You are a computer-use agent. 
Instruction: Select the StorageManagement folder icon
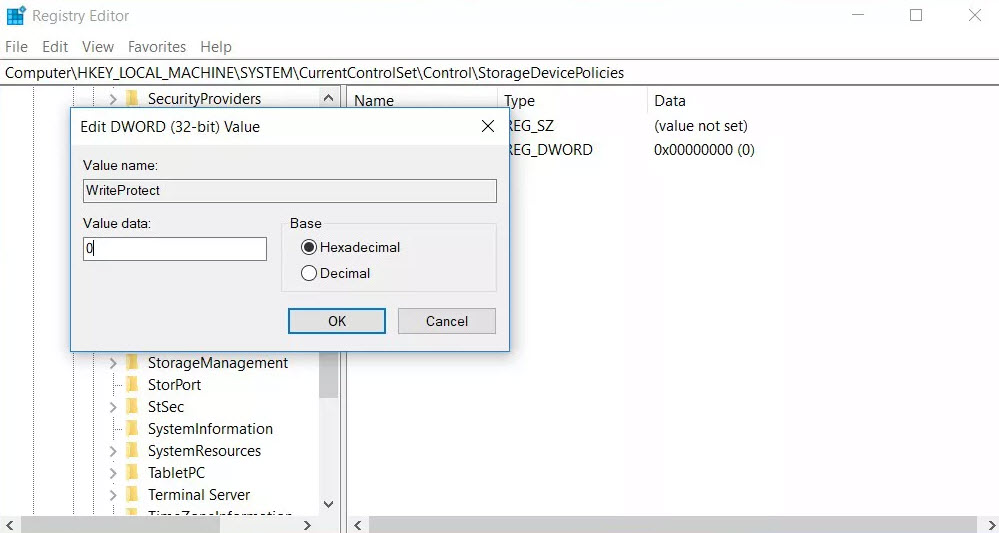[x=132, y=362]
